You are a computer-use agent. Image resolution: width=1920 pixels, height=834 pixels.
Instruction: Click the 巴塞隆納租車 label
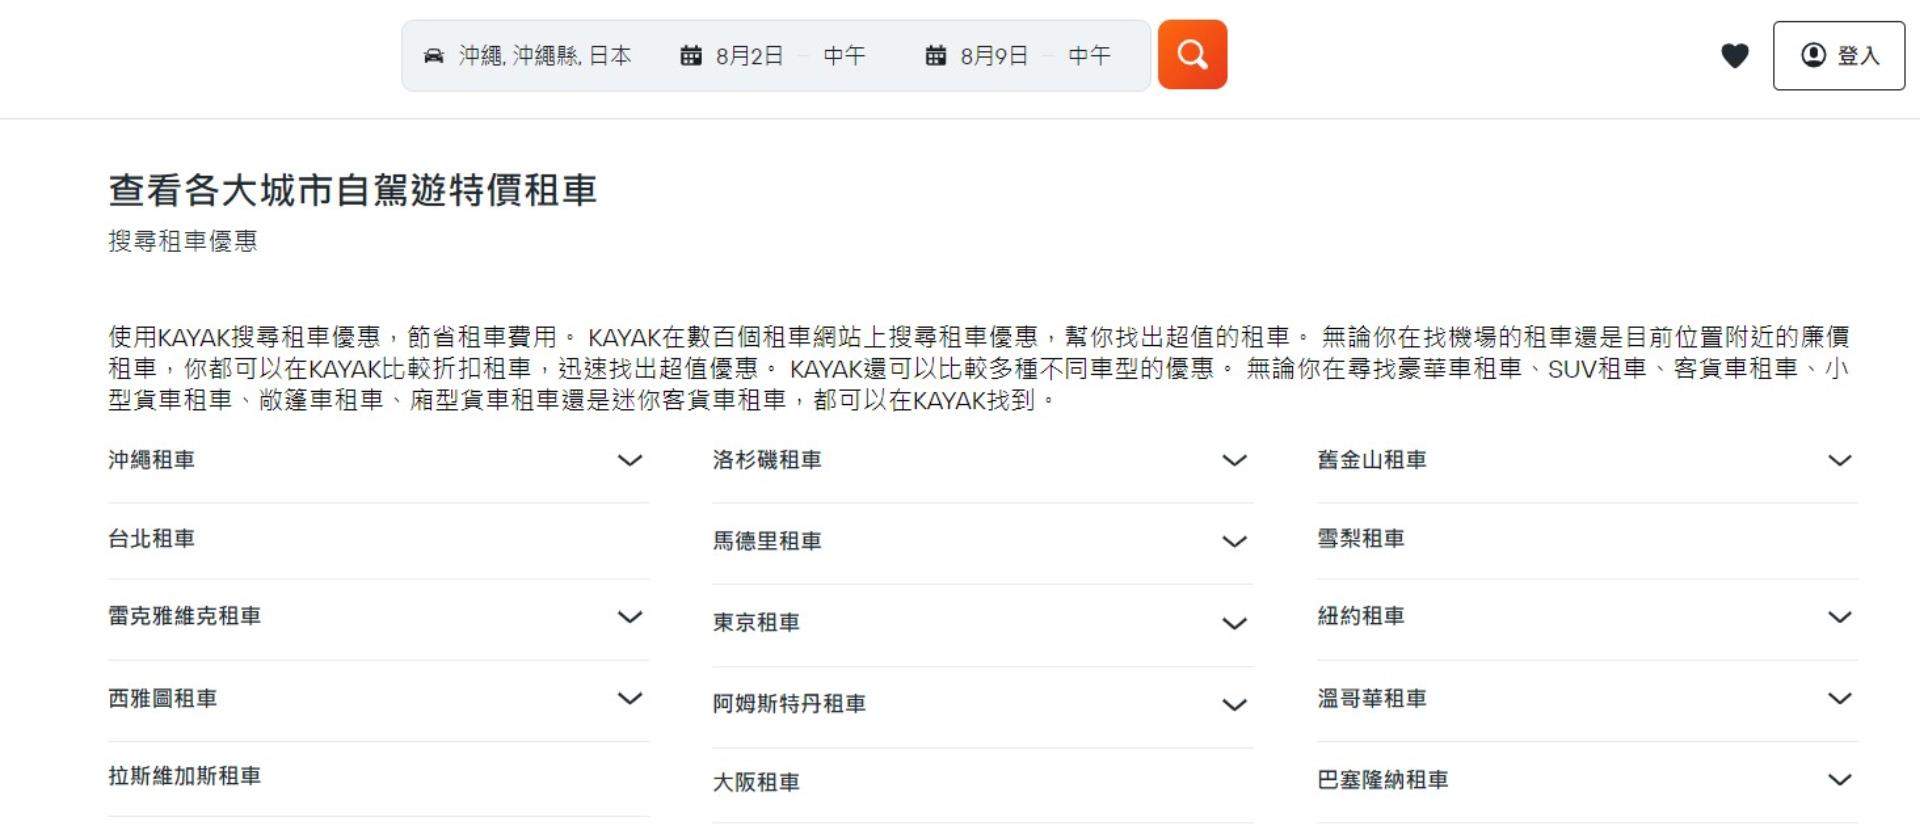(x=1383, y=780)
